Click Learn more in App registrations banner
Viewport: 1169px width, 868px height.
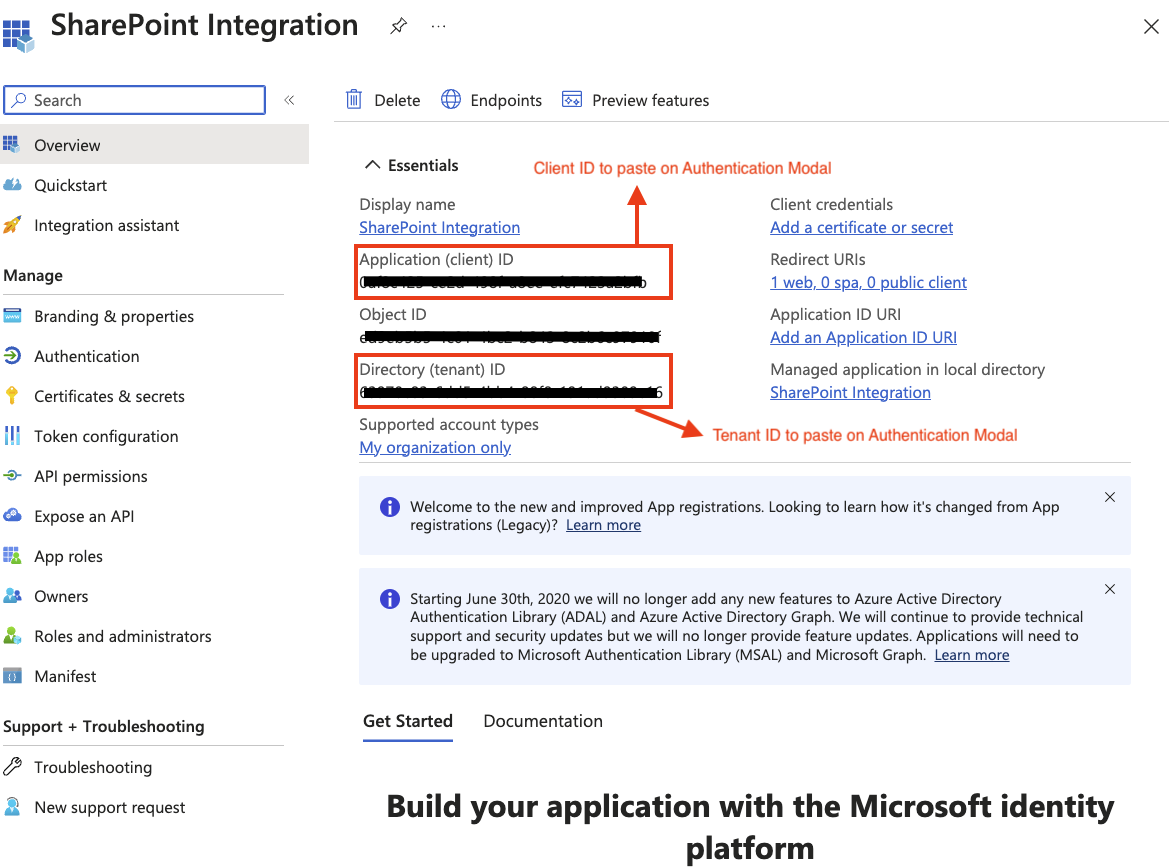603,525
